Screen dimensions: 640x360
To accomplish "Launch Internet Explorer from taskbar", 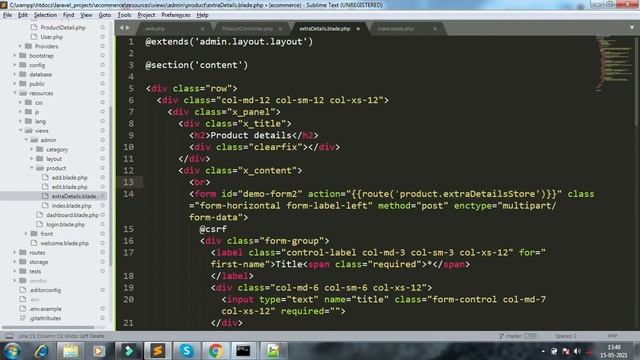I will [x=42, y=351].
